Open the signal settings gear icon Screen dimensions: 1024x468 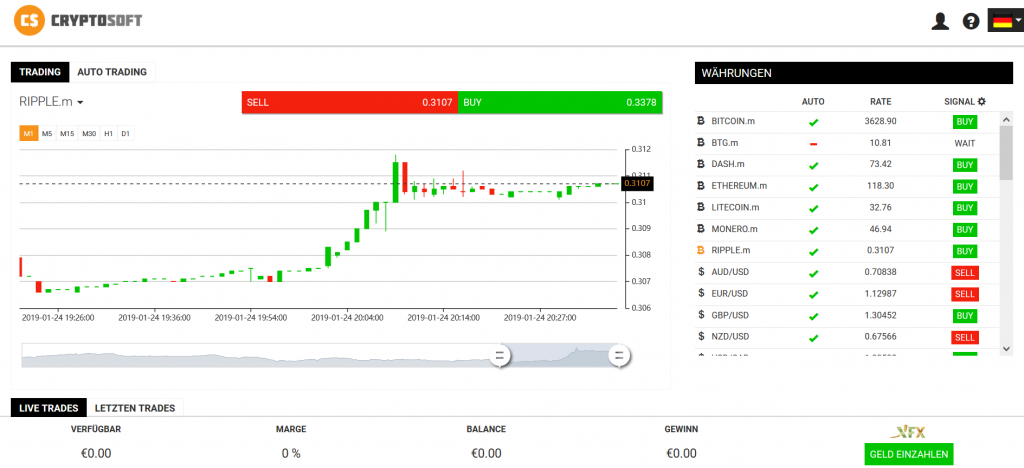pos(981,101)
